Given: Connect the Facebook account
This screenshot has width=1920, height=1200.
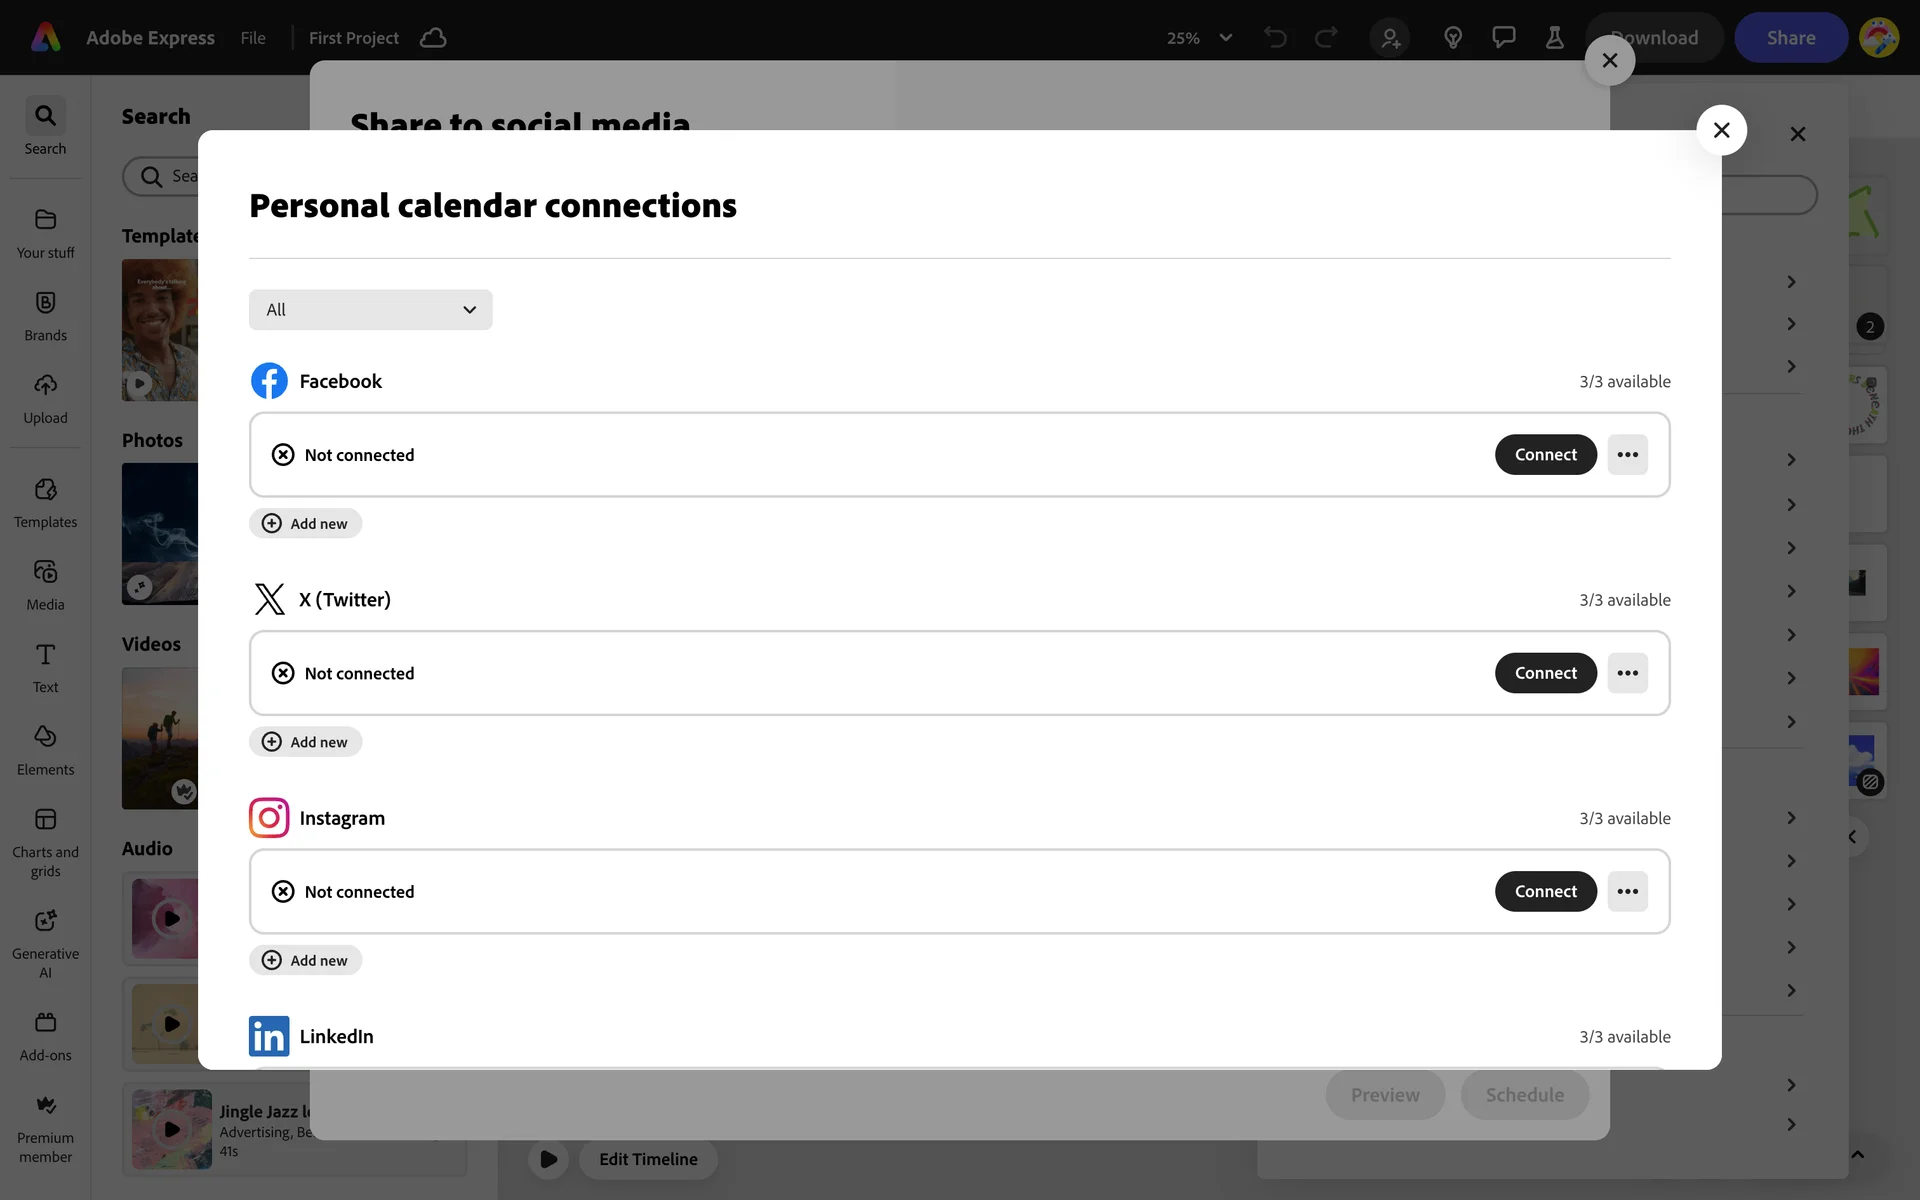Looking at the screenshot, I should pyautogui.click(x=1545, y=455).
